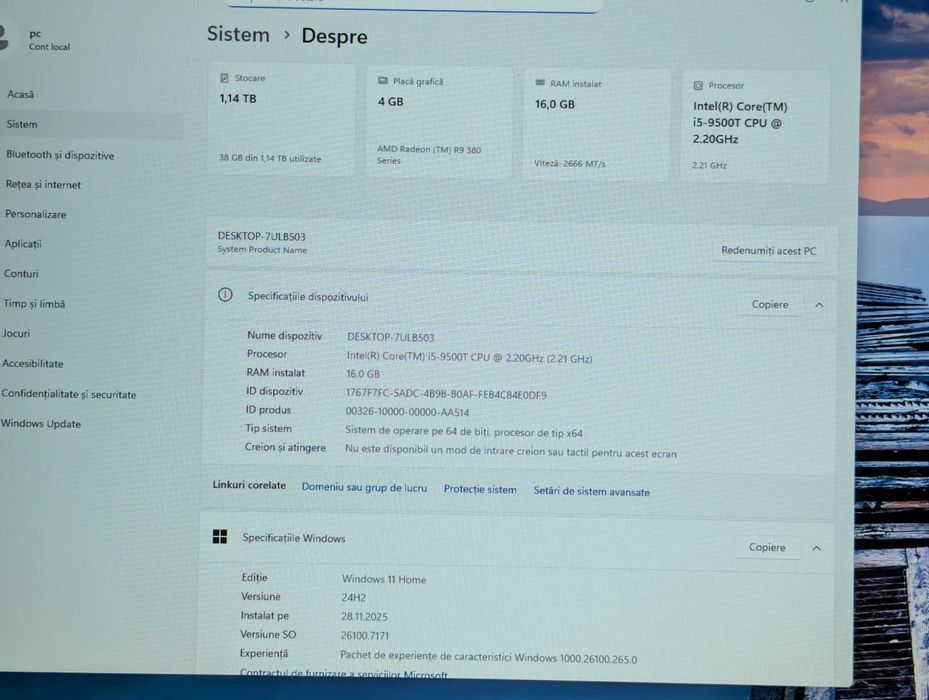Open the Intel Core i5-9500T processor card
This screenshot has height=700, width=929.
(755, 128)
